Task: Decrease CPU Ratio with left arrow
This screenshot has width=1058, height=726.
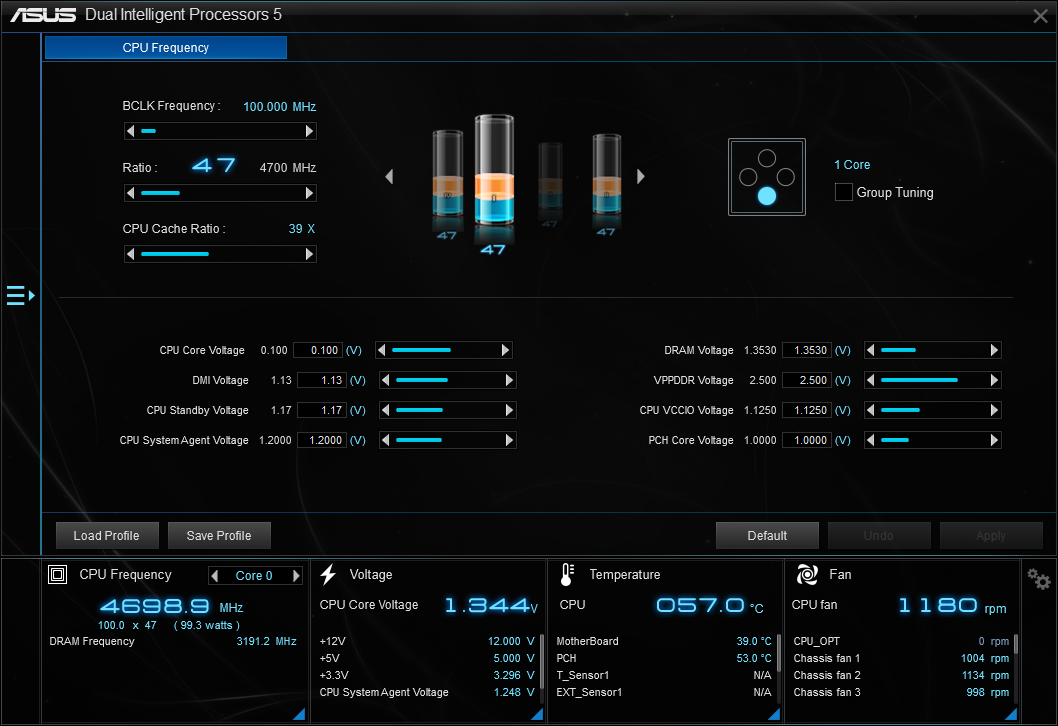Action: tap(130, 193)
